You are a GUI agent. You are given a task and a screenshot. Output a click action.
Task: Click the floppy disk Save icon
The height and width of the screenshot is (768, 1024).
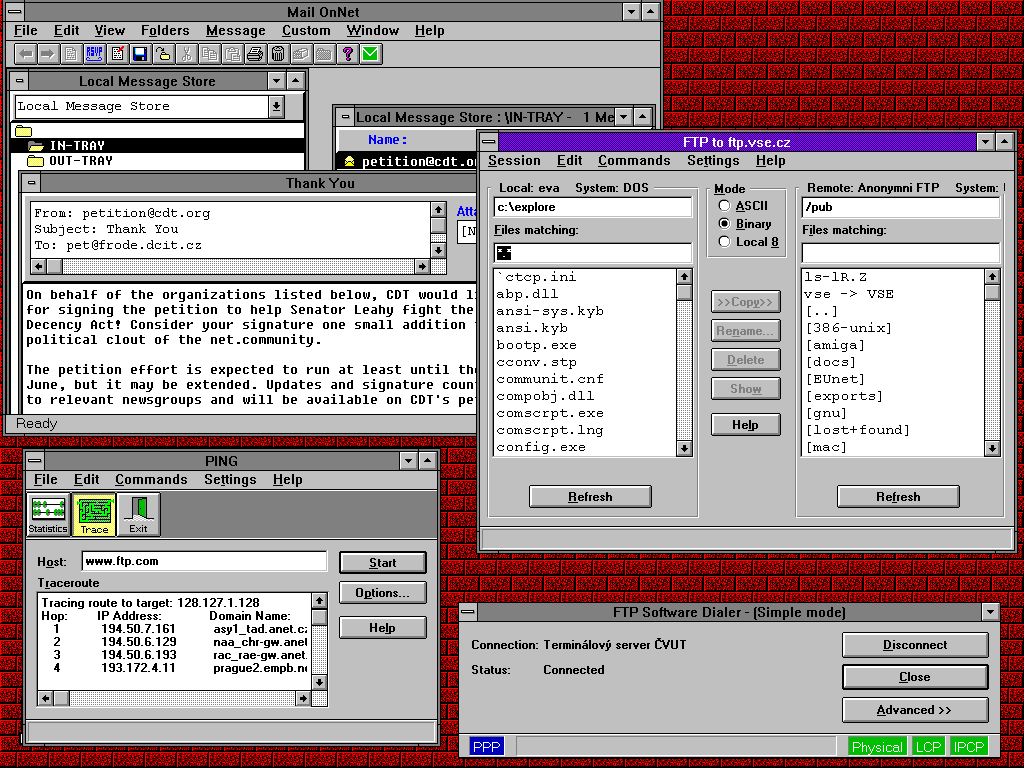[x=140, y=54]
